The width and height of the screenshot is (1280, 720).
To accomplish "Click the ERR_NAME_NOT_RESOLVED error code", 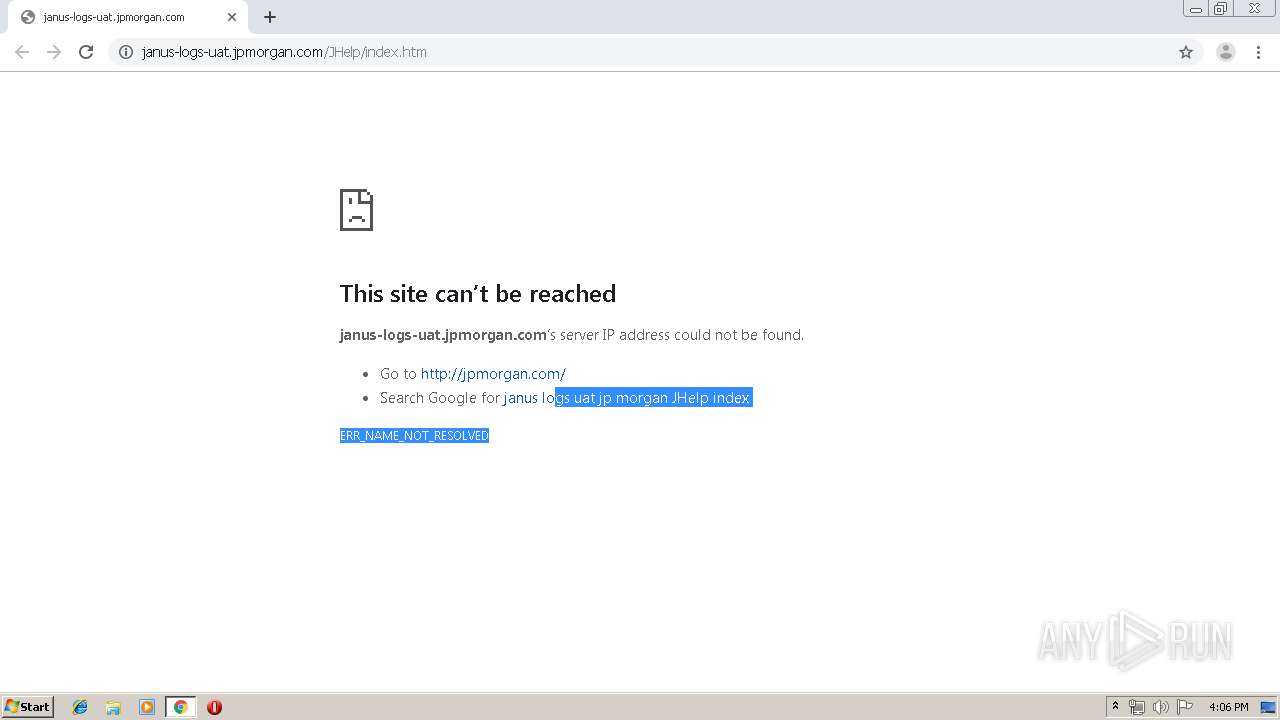I will pos(414,436).
